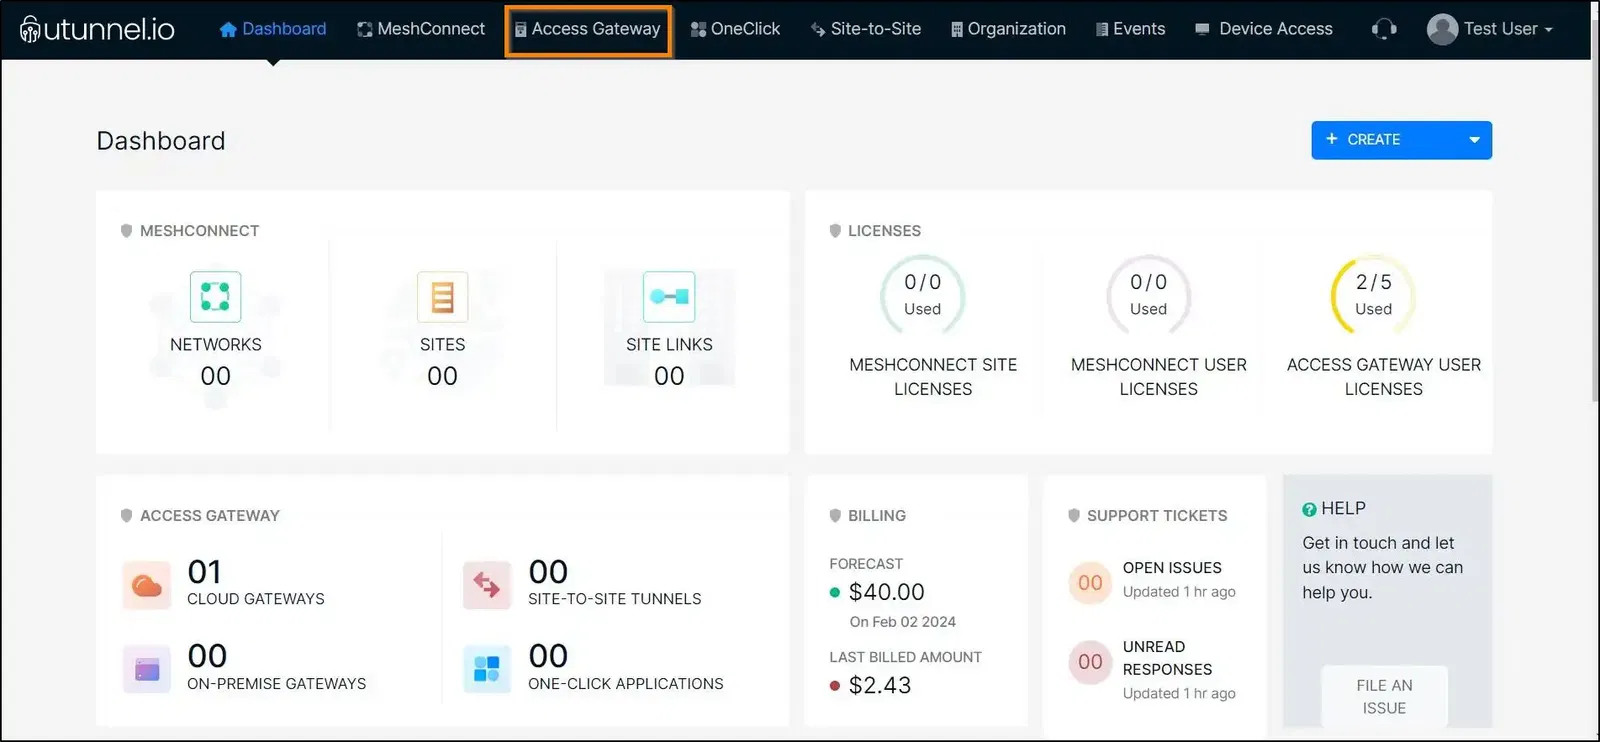Viewport: 1600px width, 742px height.
Task: Click the MESHCONNECT shield icon
Action: (126, 231)
